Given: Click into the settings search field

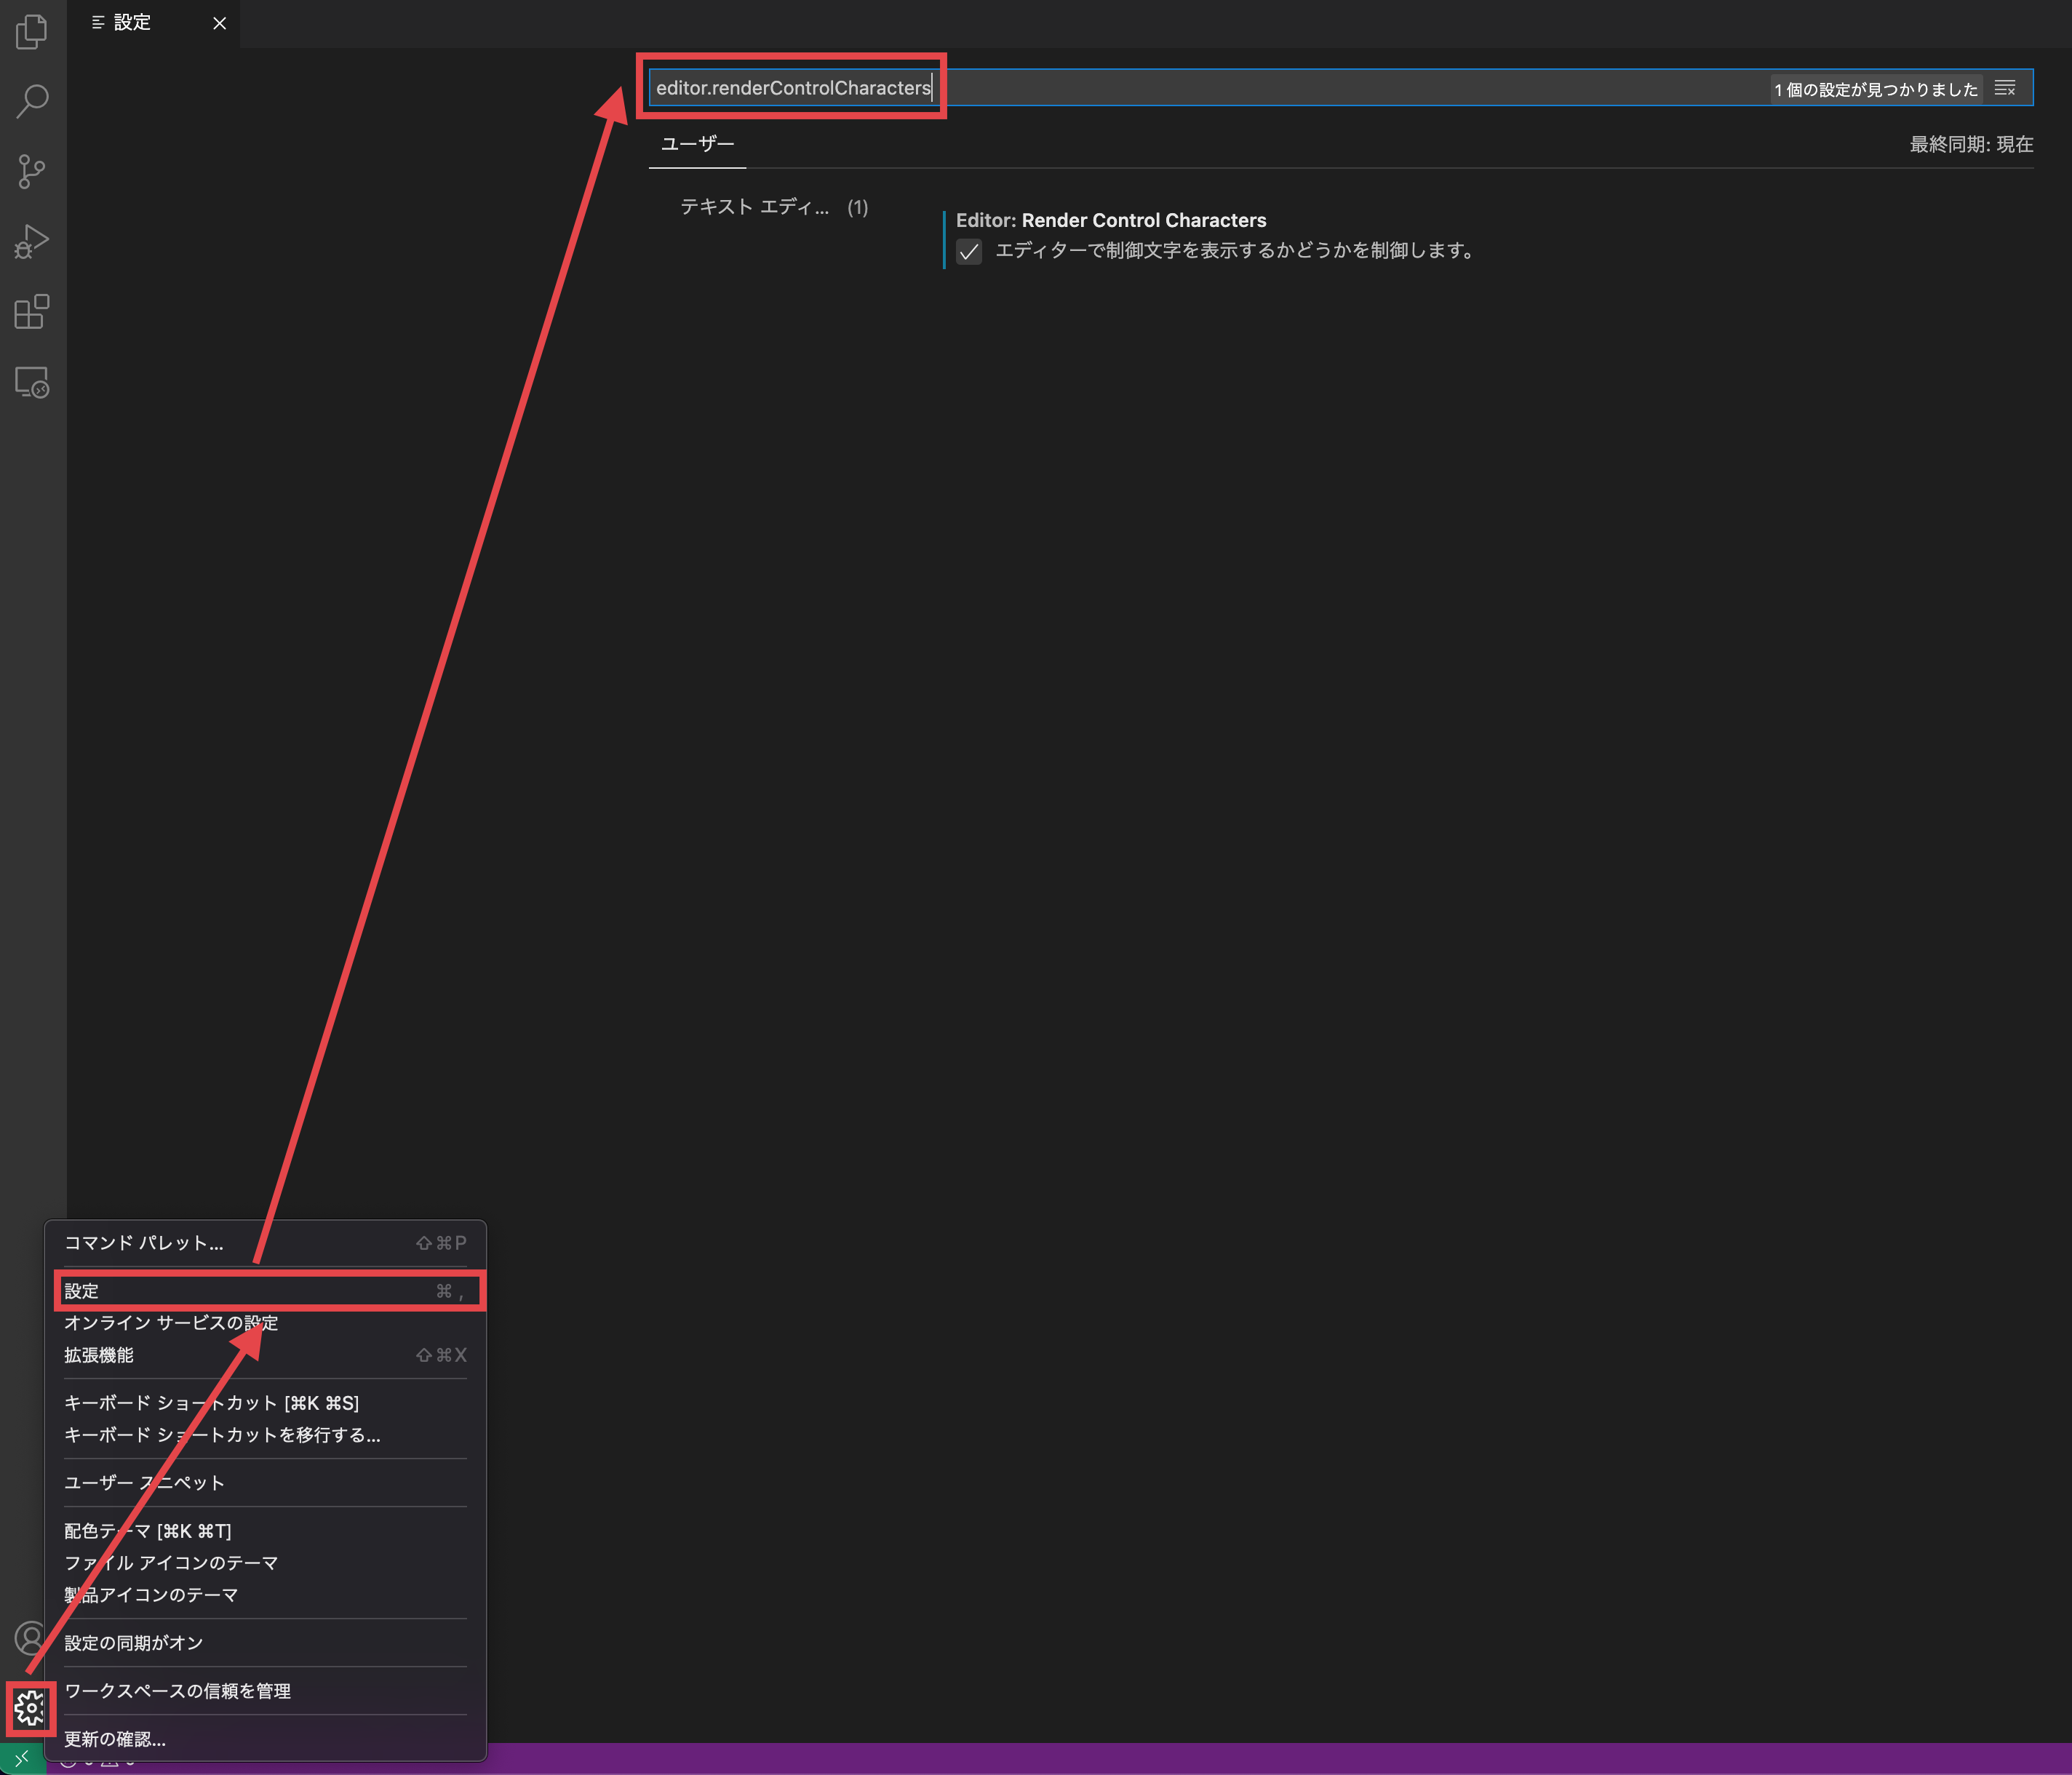Looking at the screenshot, I should pyautogui.click(x=1300, y=88).
